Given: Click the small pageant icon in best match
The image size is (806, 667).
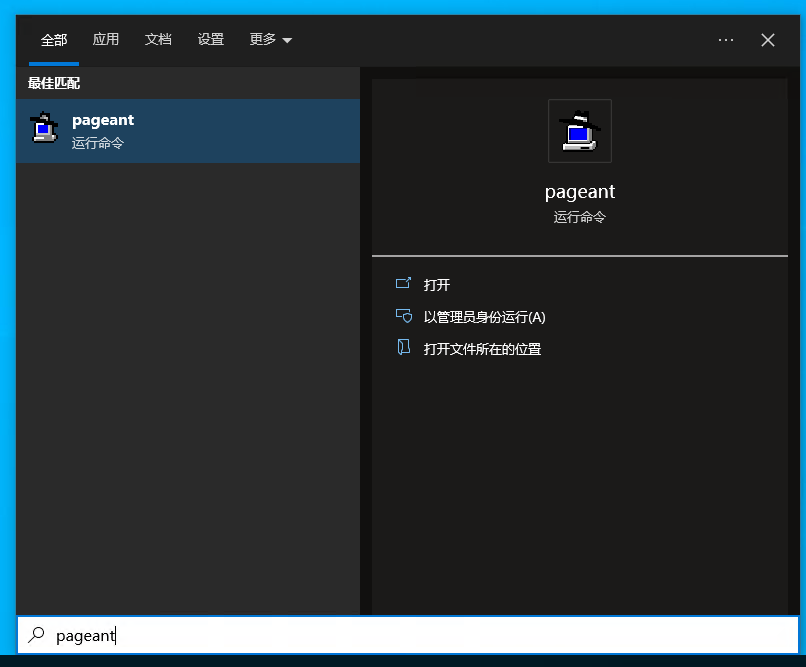Looking at the screenshot, I should click(x=44, y=129).
